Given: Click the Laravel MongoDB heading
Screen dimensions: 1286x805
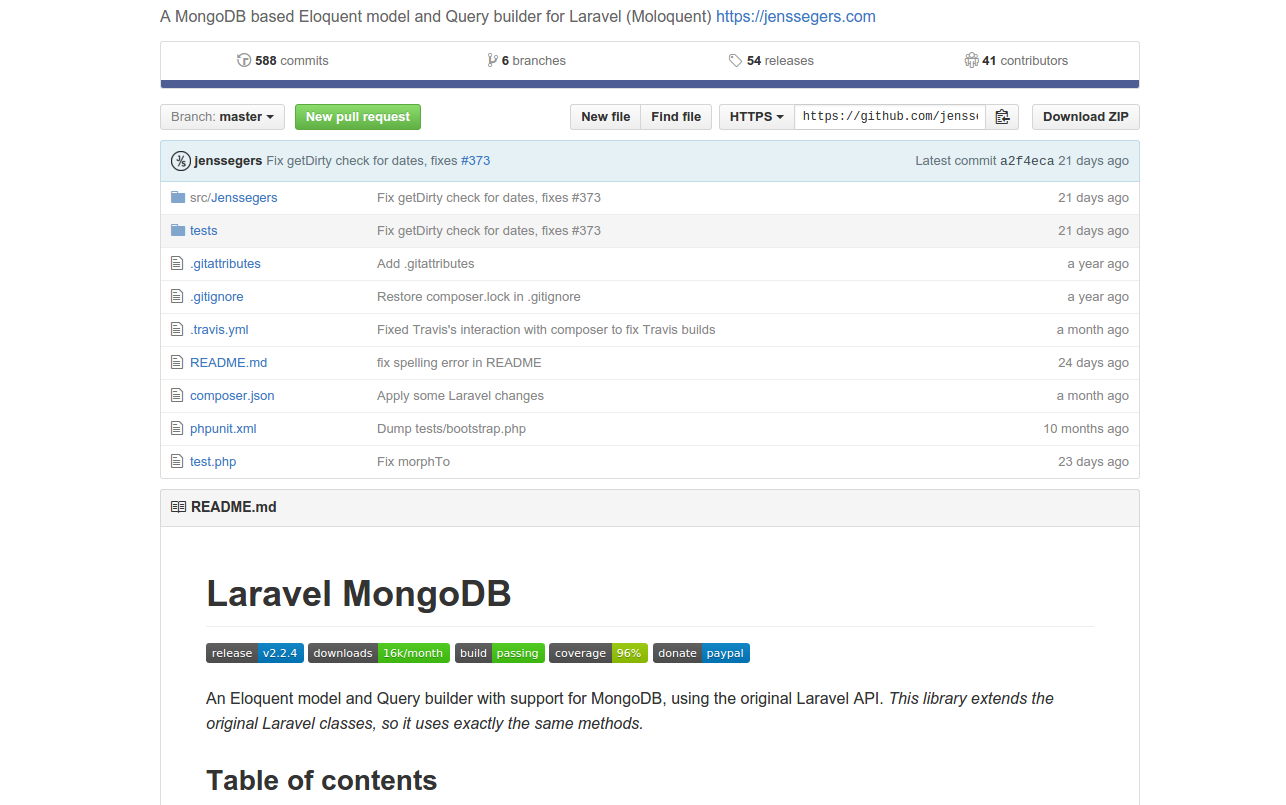Looking at the screenshot, I should (x=358, y=594).
